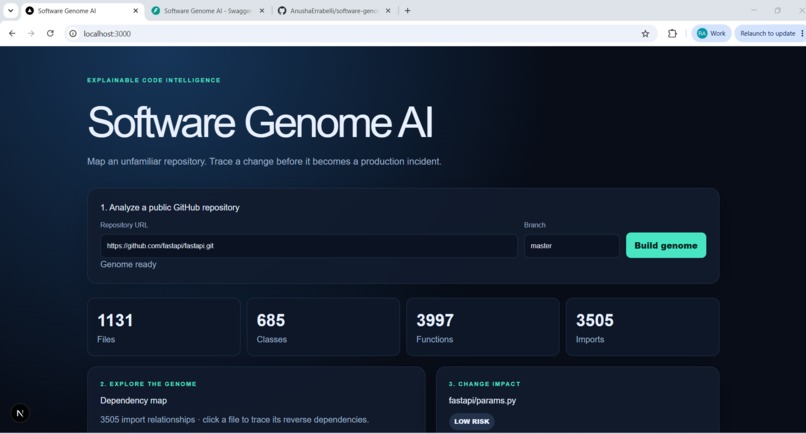Close the Swagger tab
806x434 pixels.
tap(262, 10)
